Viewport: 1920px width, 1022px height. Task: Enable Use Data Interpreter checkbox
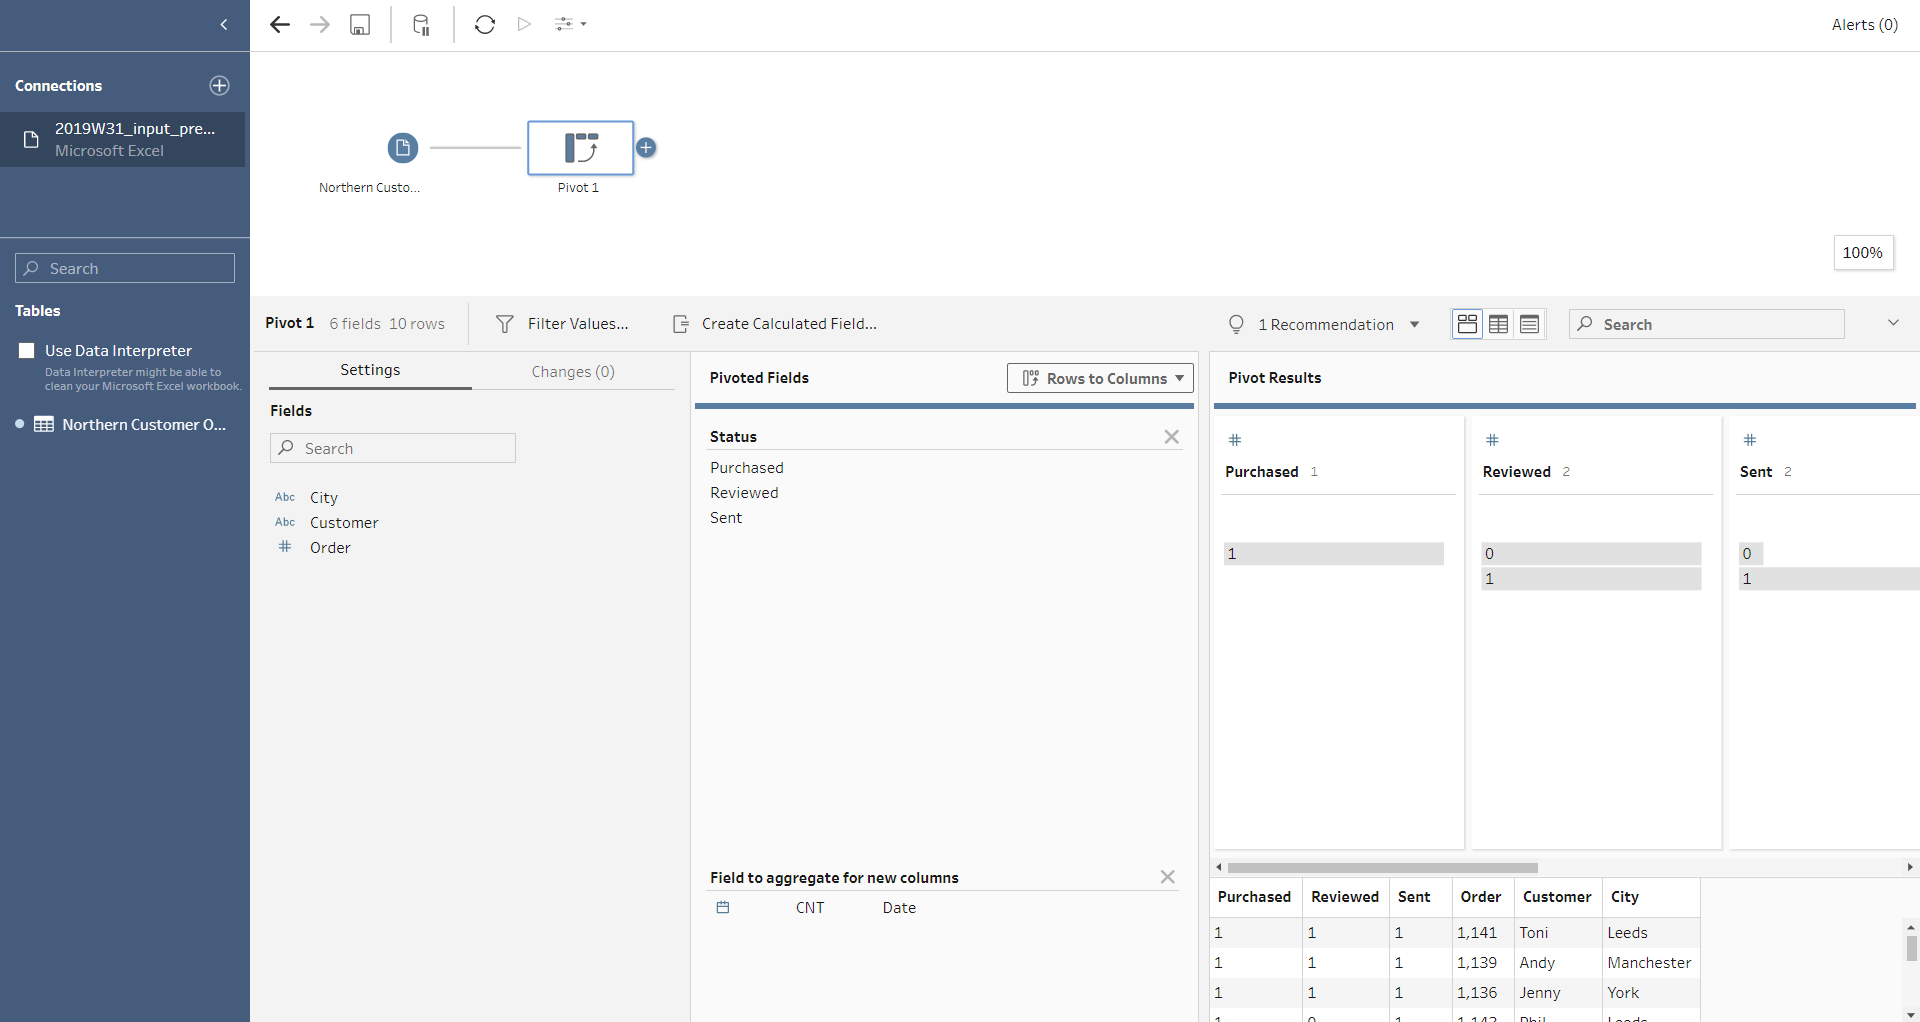pyautogui.click(x=27, y=351)
